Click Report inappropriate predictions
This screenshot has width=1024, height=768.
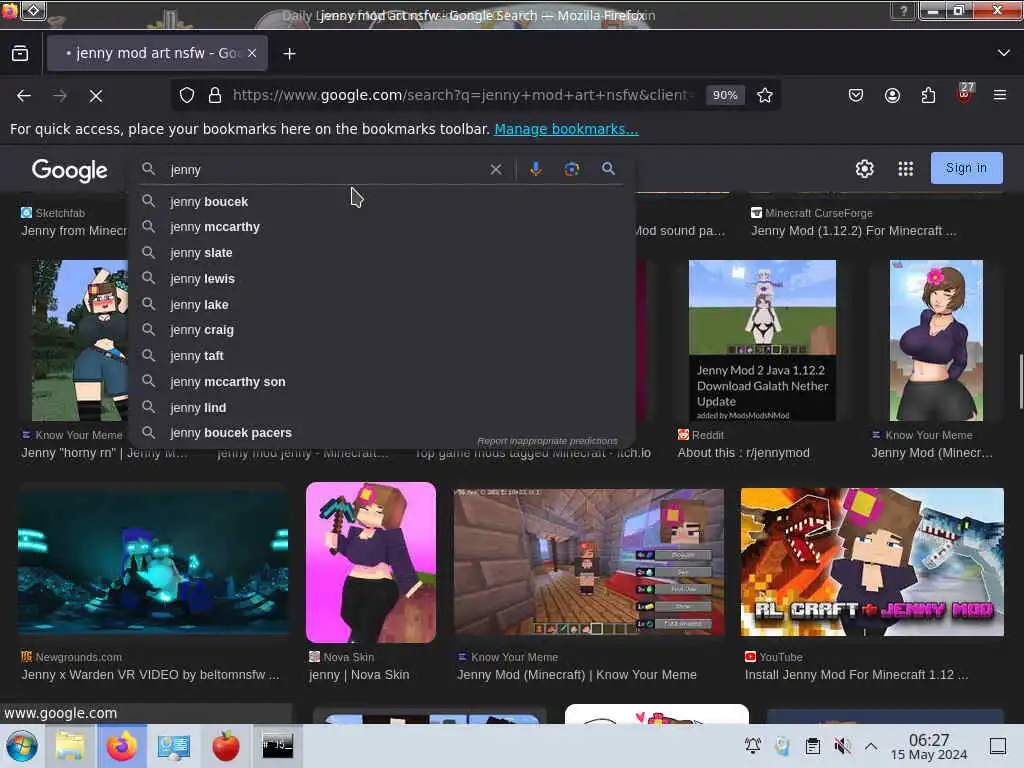pyautogui.click(x=547, y=441)
